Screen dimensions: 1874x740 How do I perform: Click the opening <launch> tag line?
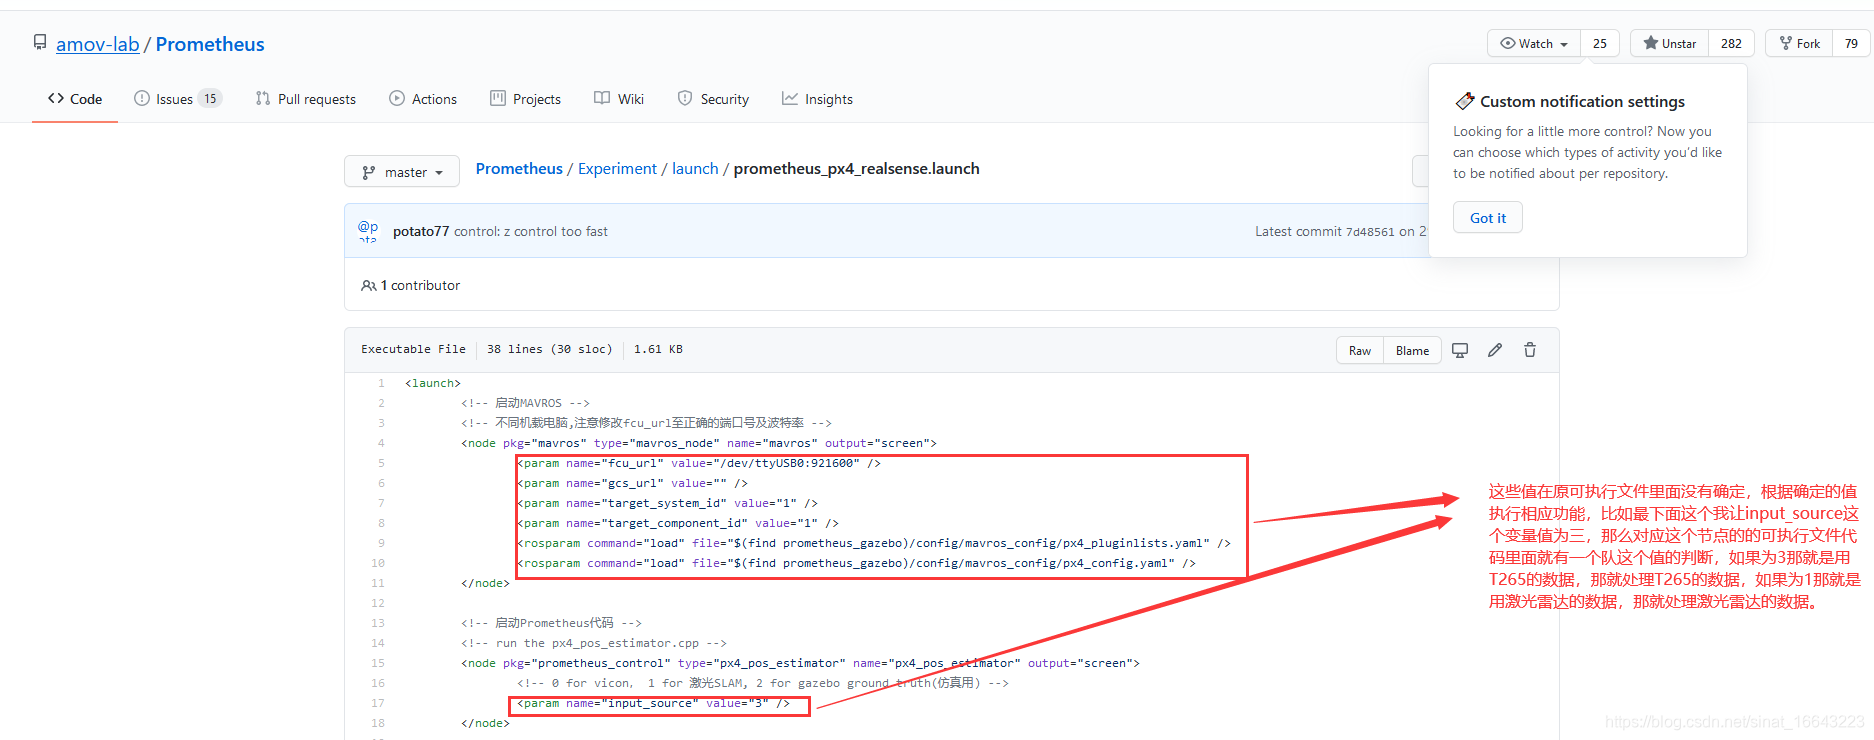tap(433, 383)
